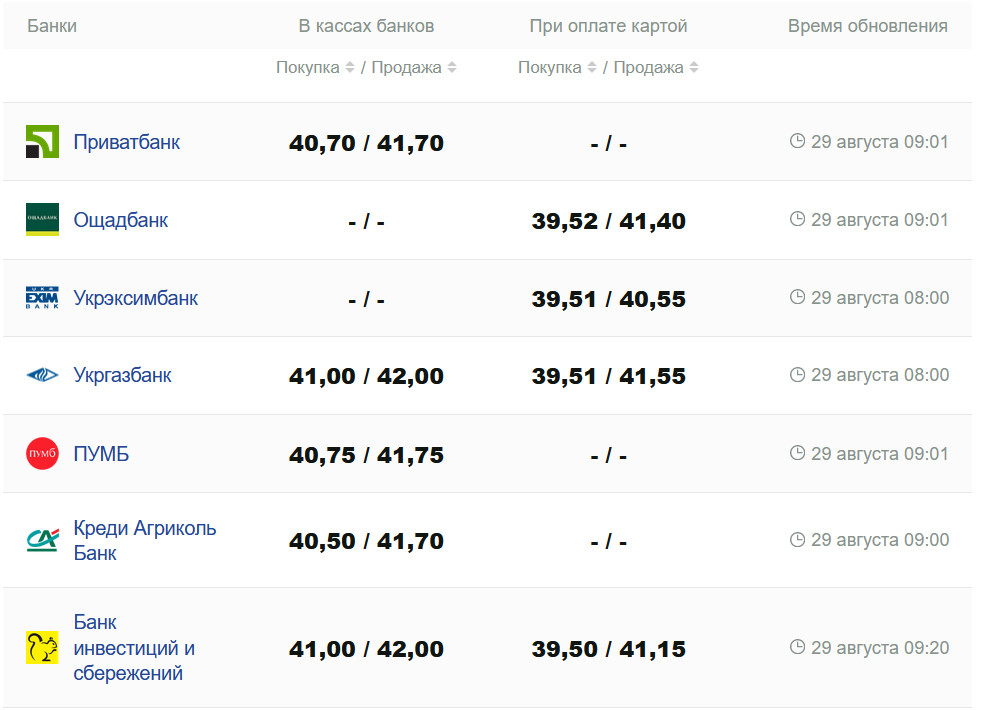This screenshot has width=1004, height=710.
Task: Open the Укрэксимбанк link
Action: (x=136, y=298)
